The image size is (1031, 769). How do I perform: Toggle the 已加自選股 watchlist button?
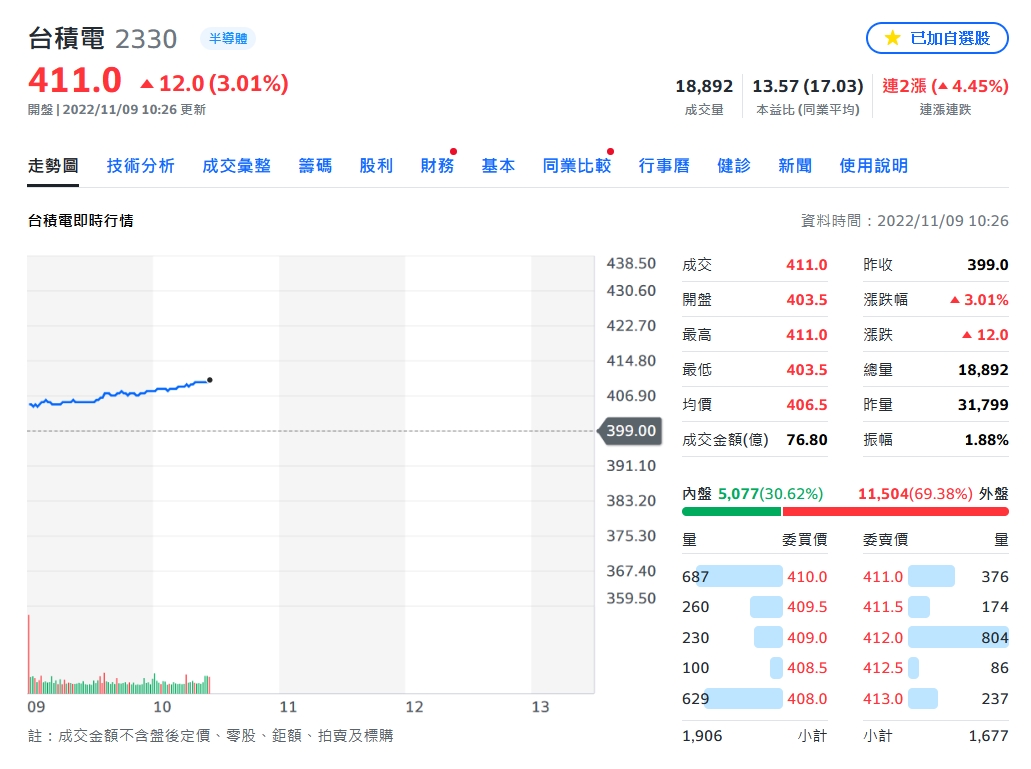(x=937, y=38)
